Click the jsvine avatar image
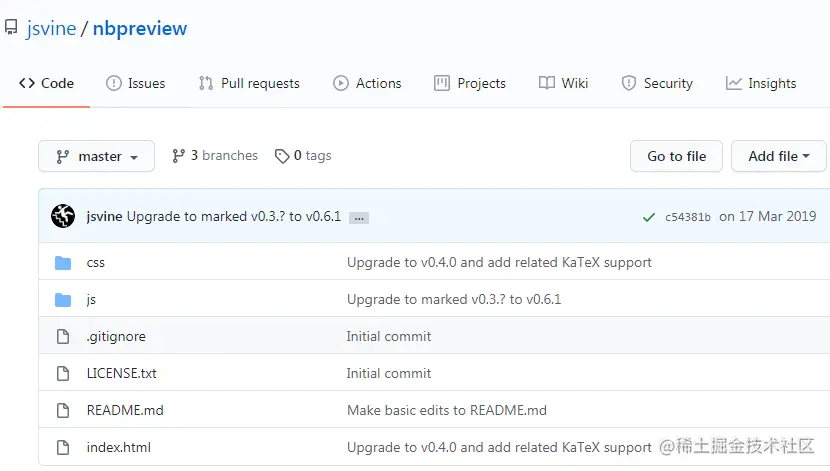830x471 pixels. click(x=63, y=216)
